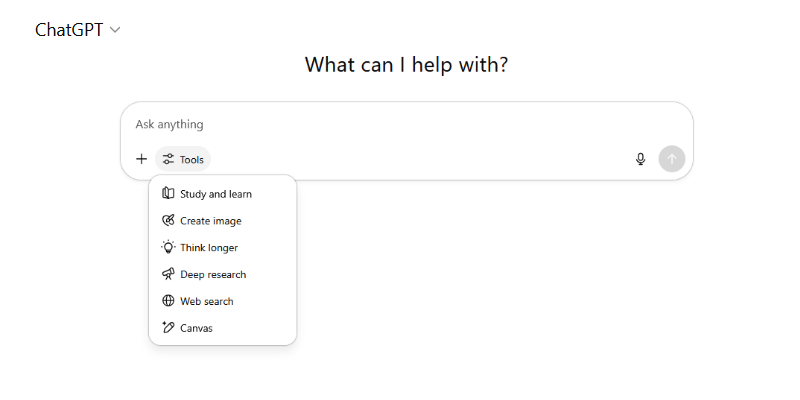800x400 pixels.
Task: Focus the Ask anything text field
Action: tap(400, 125)
